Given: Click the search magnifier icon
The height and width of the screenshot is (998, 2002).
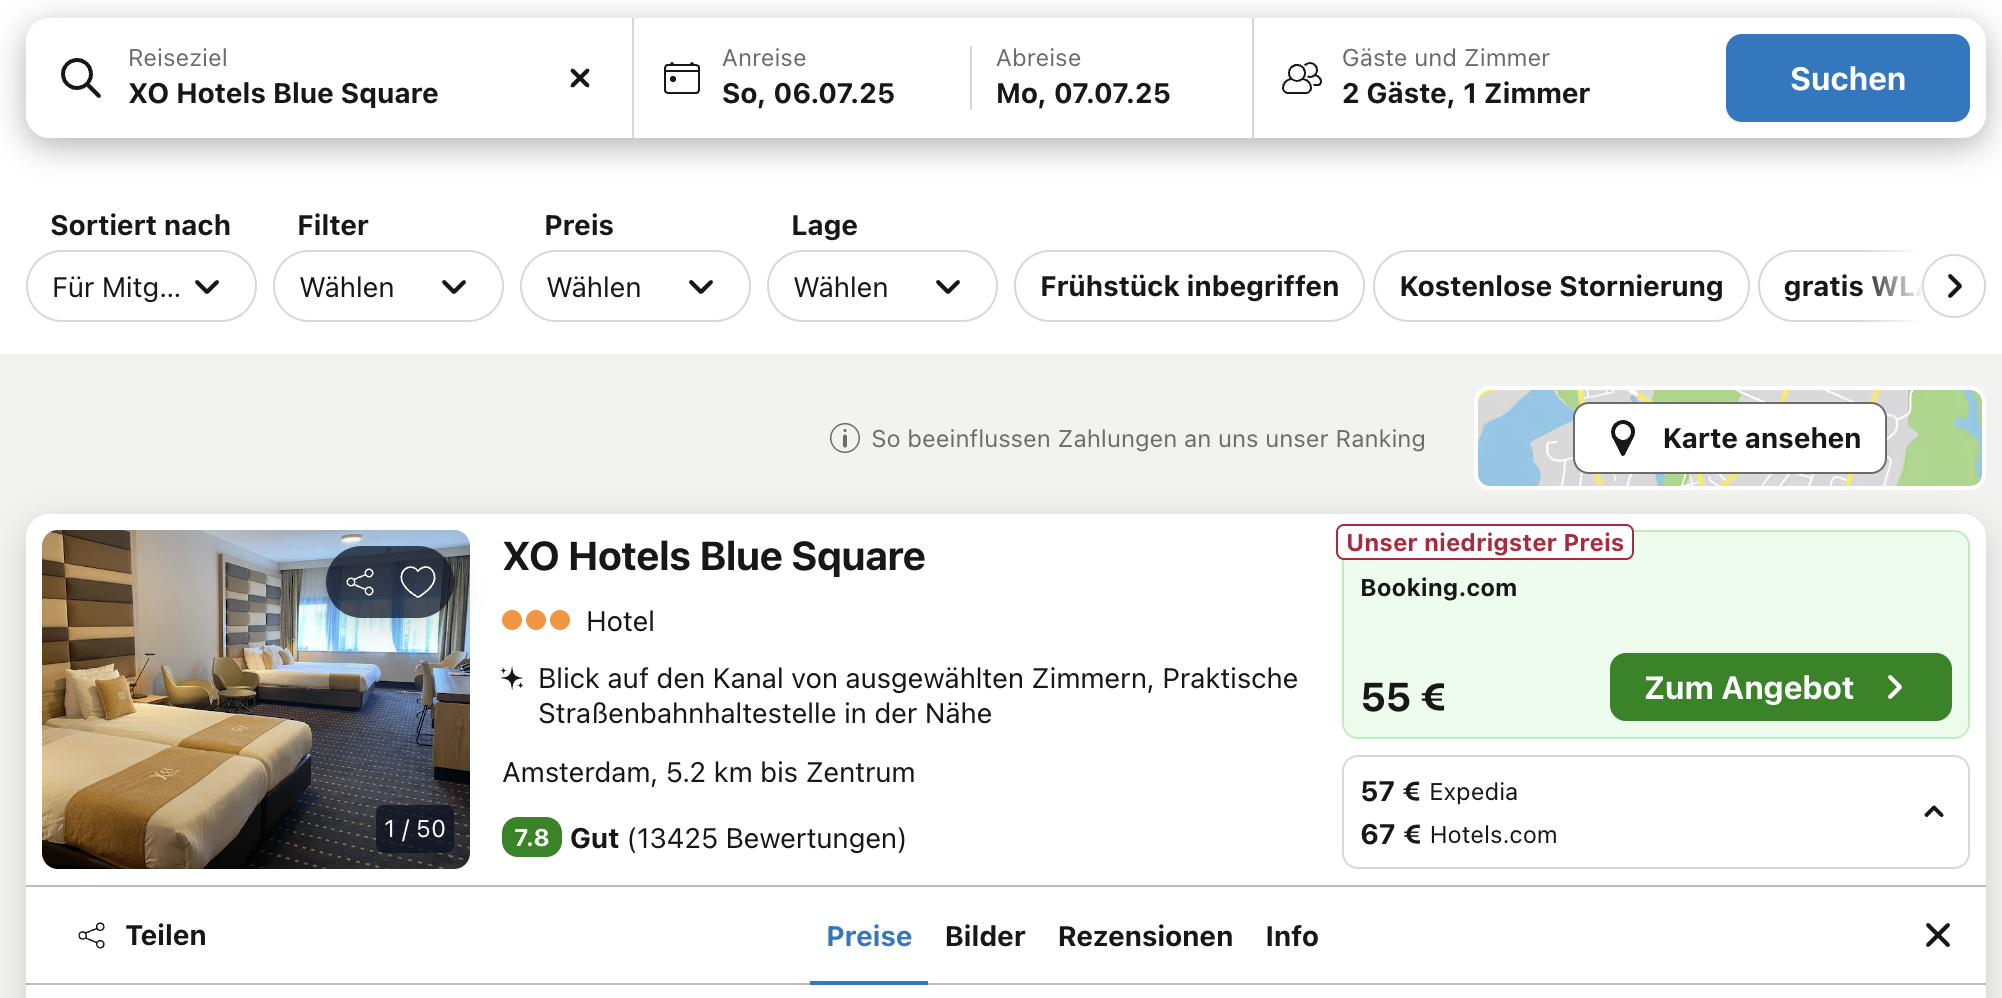Looking at the screenshot, I should pos(81,78).
